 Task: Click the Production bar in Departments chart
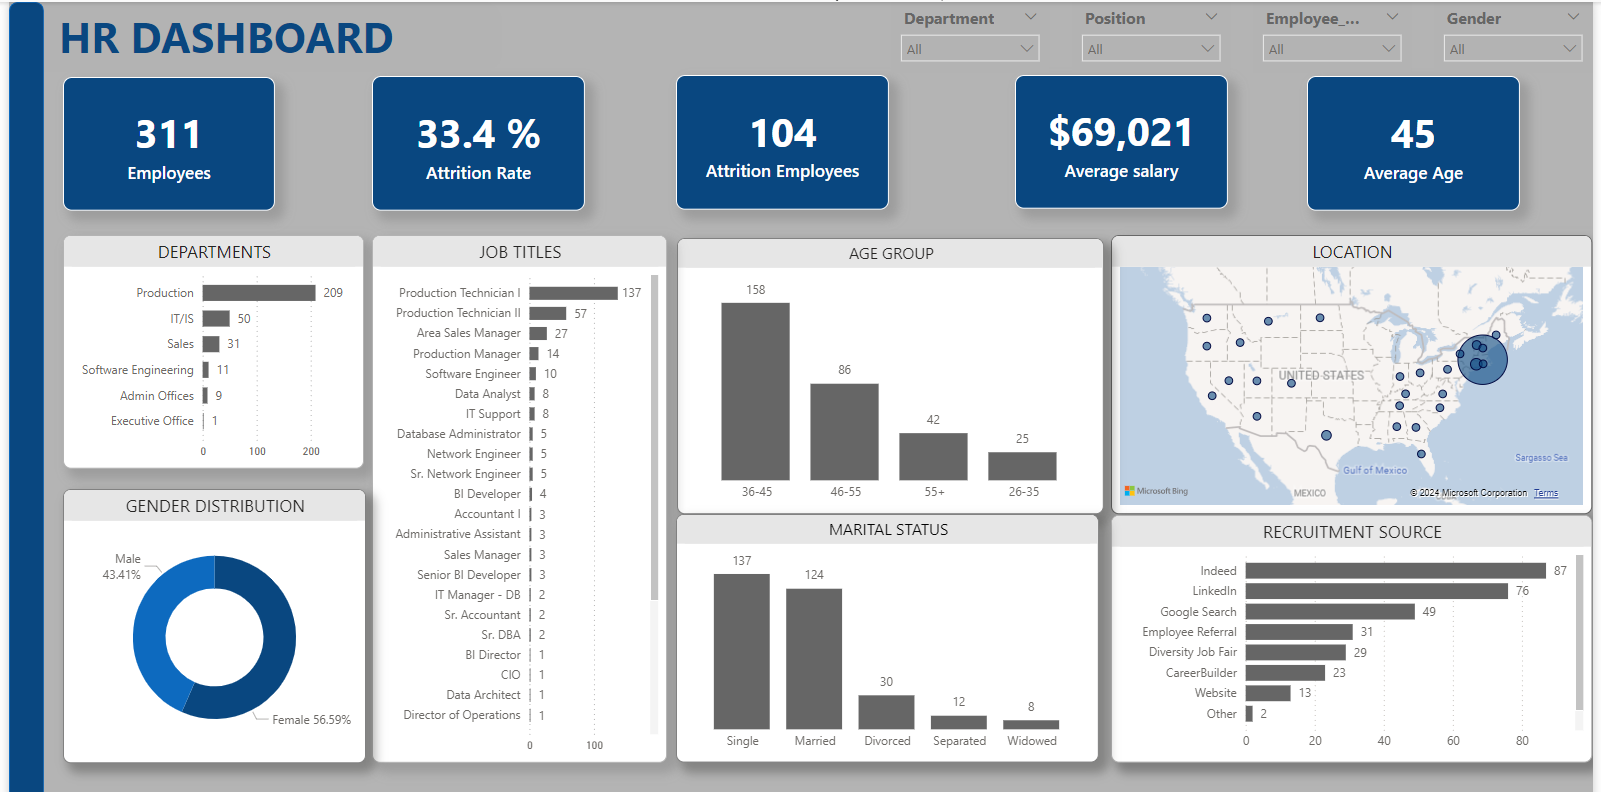coord(259,293)
